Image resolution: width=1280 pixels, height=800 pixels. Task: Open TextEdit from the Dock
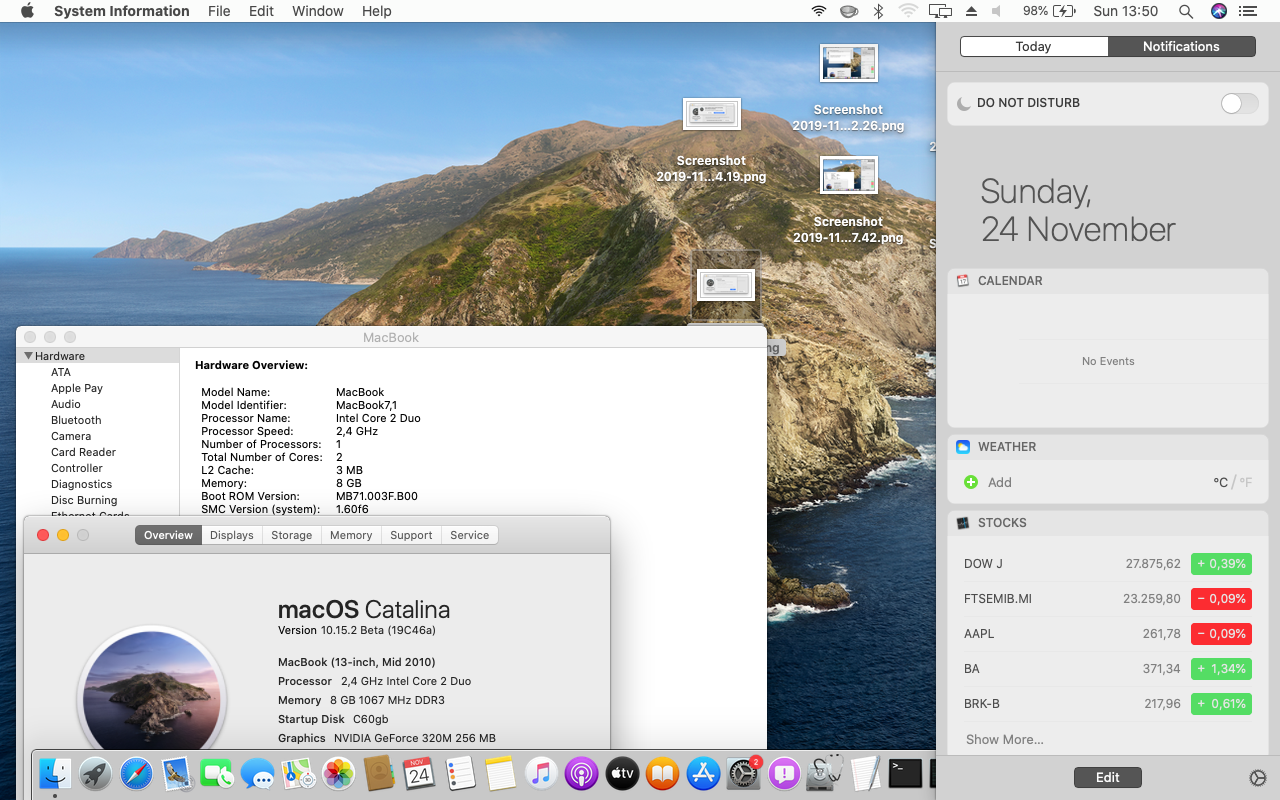point(865,773)
